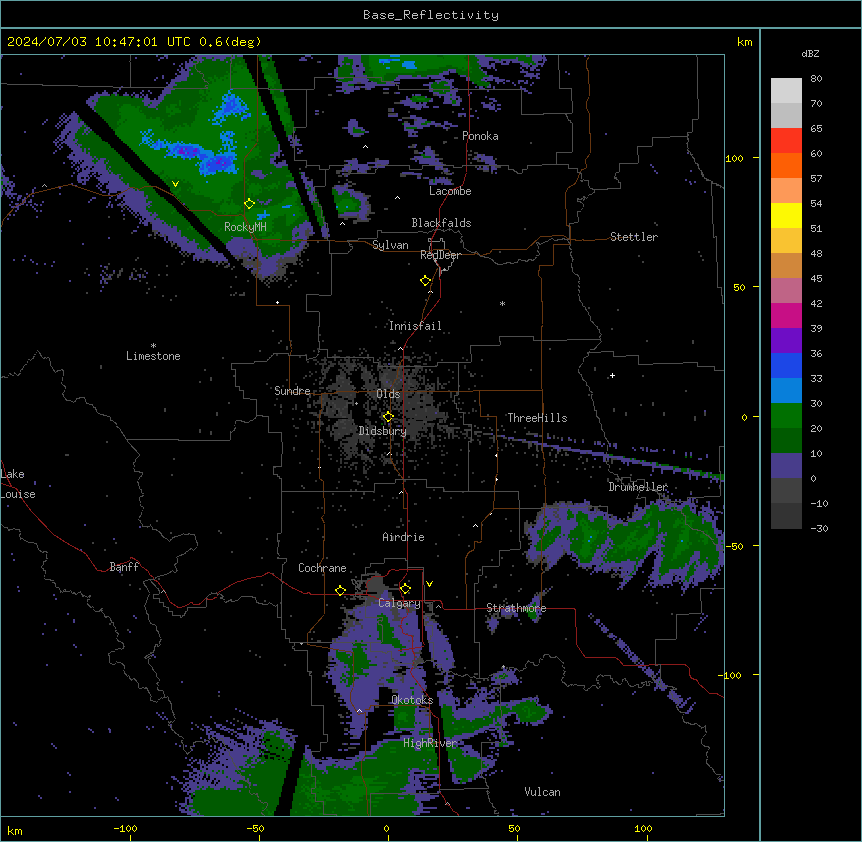Select the purple 36-39 dBZ swatch
Image resolution: width=862 pixels, height=842 pixels.
pyautogui.click(x=786, y=341)
